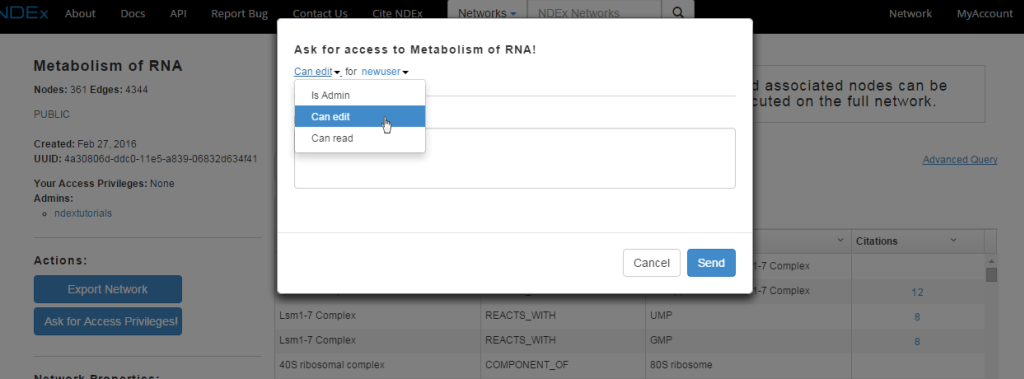This screenshot has height=379, width=1024.
Task: Open the Docs menu item
Action: (x=133, y=13)
